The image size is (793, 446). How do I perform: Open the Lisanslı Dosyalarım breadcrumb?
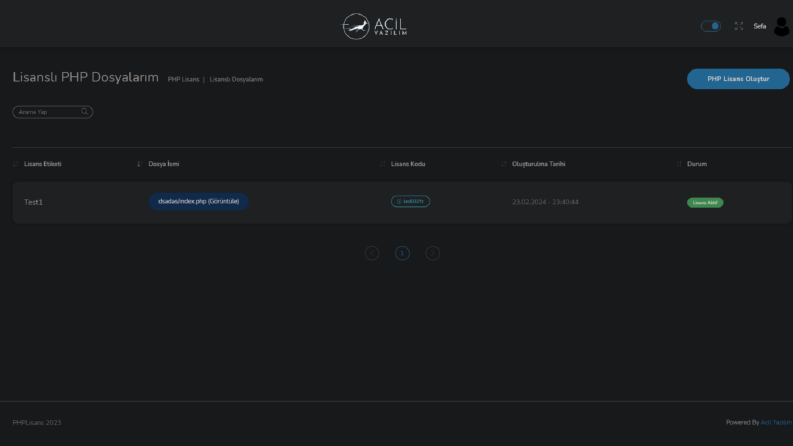pos(236,79)
